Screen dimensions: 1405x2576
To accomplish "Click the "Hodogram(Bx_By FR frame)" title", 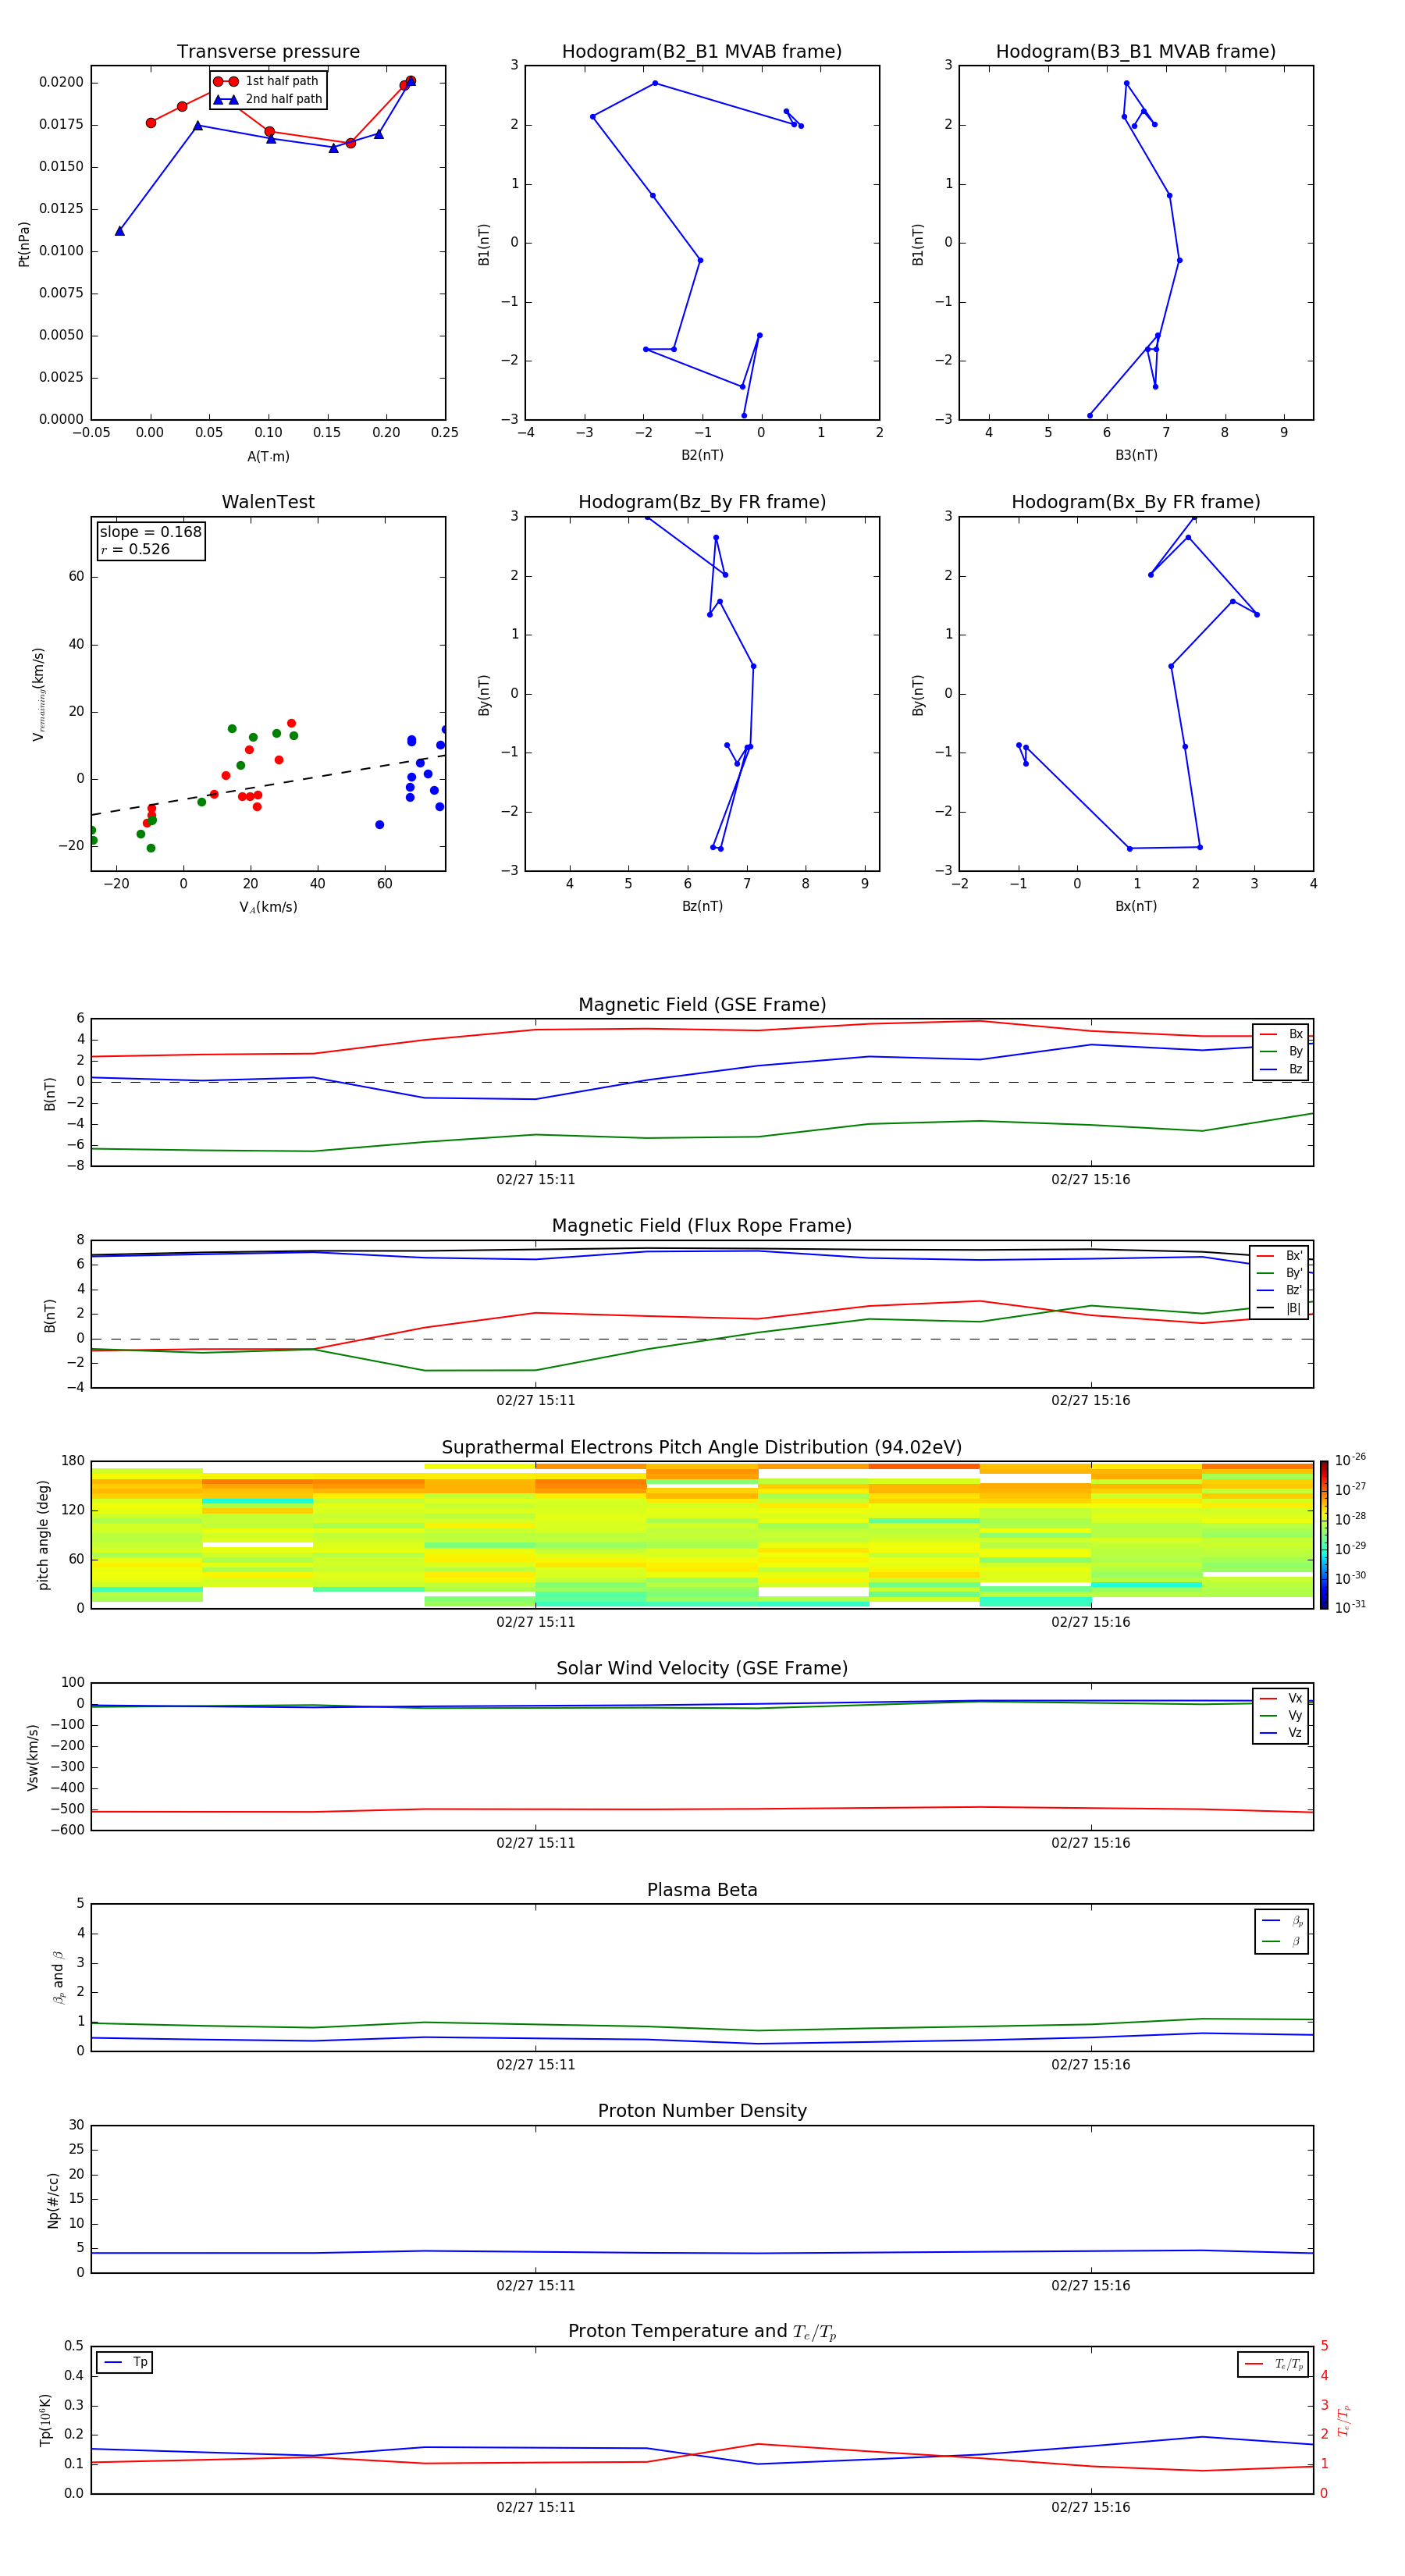I will tap(1136, 502).
